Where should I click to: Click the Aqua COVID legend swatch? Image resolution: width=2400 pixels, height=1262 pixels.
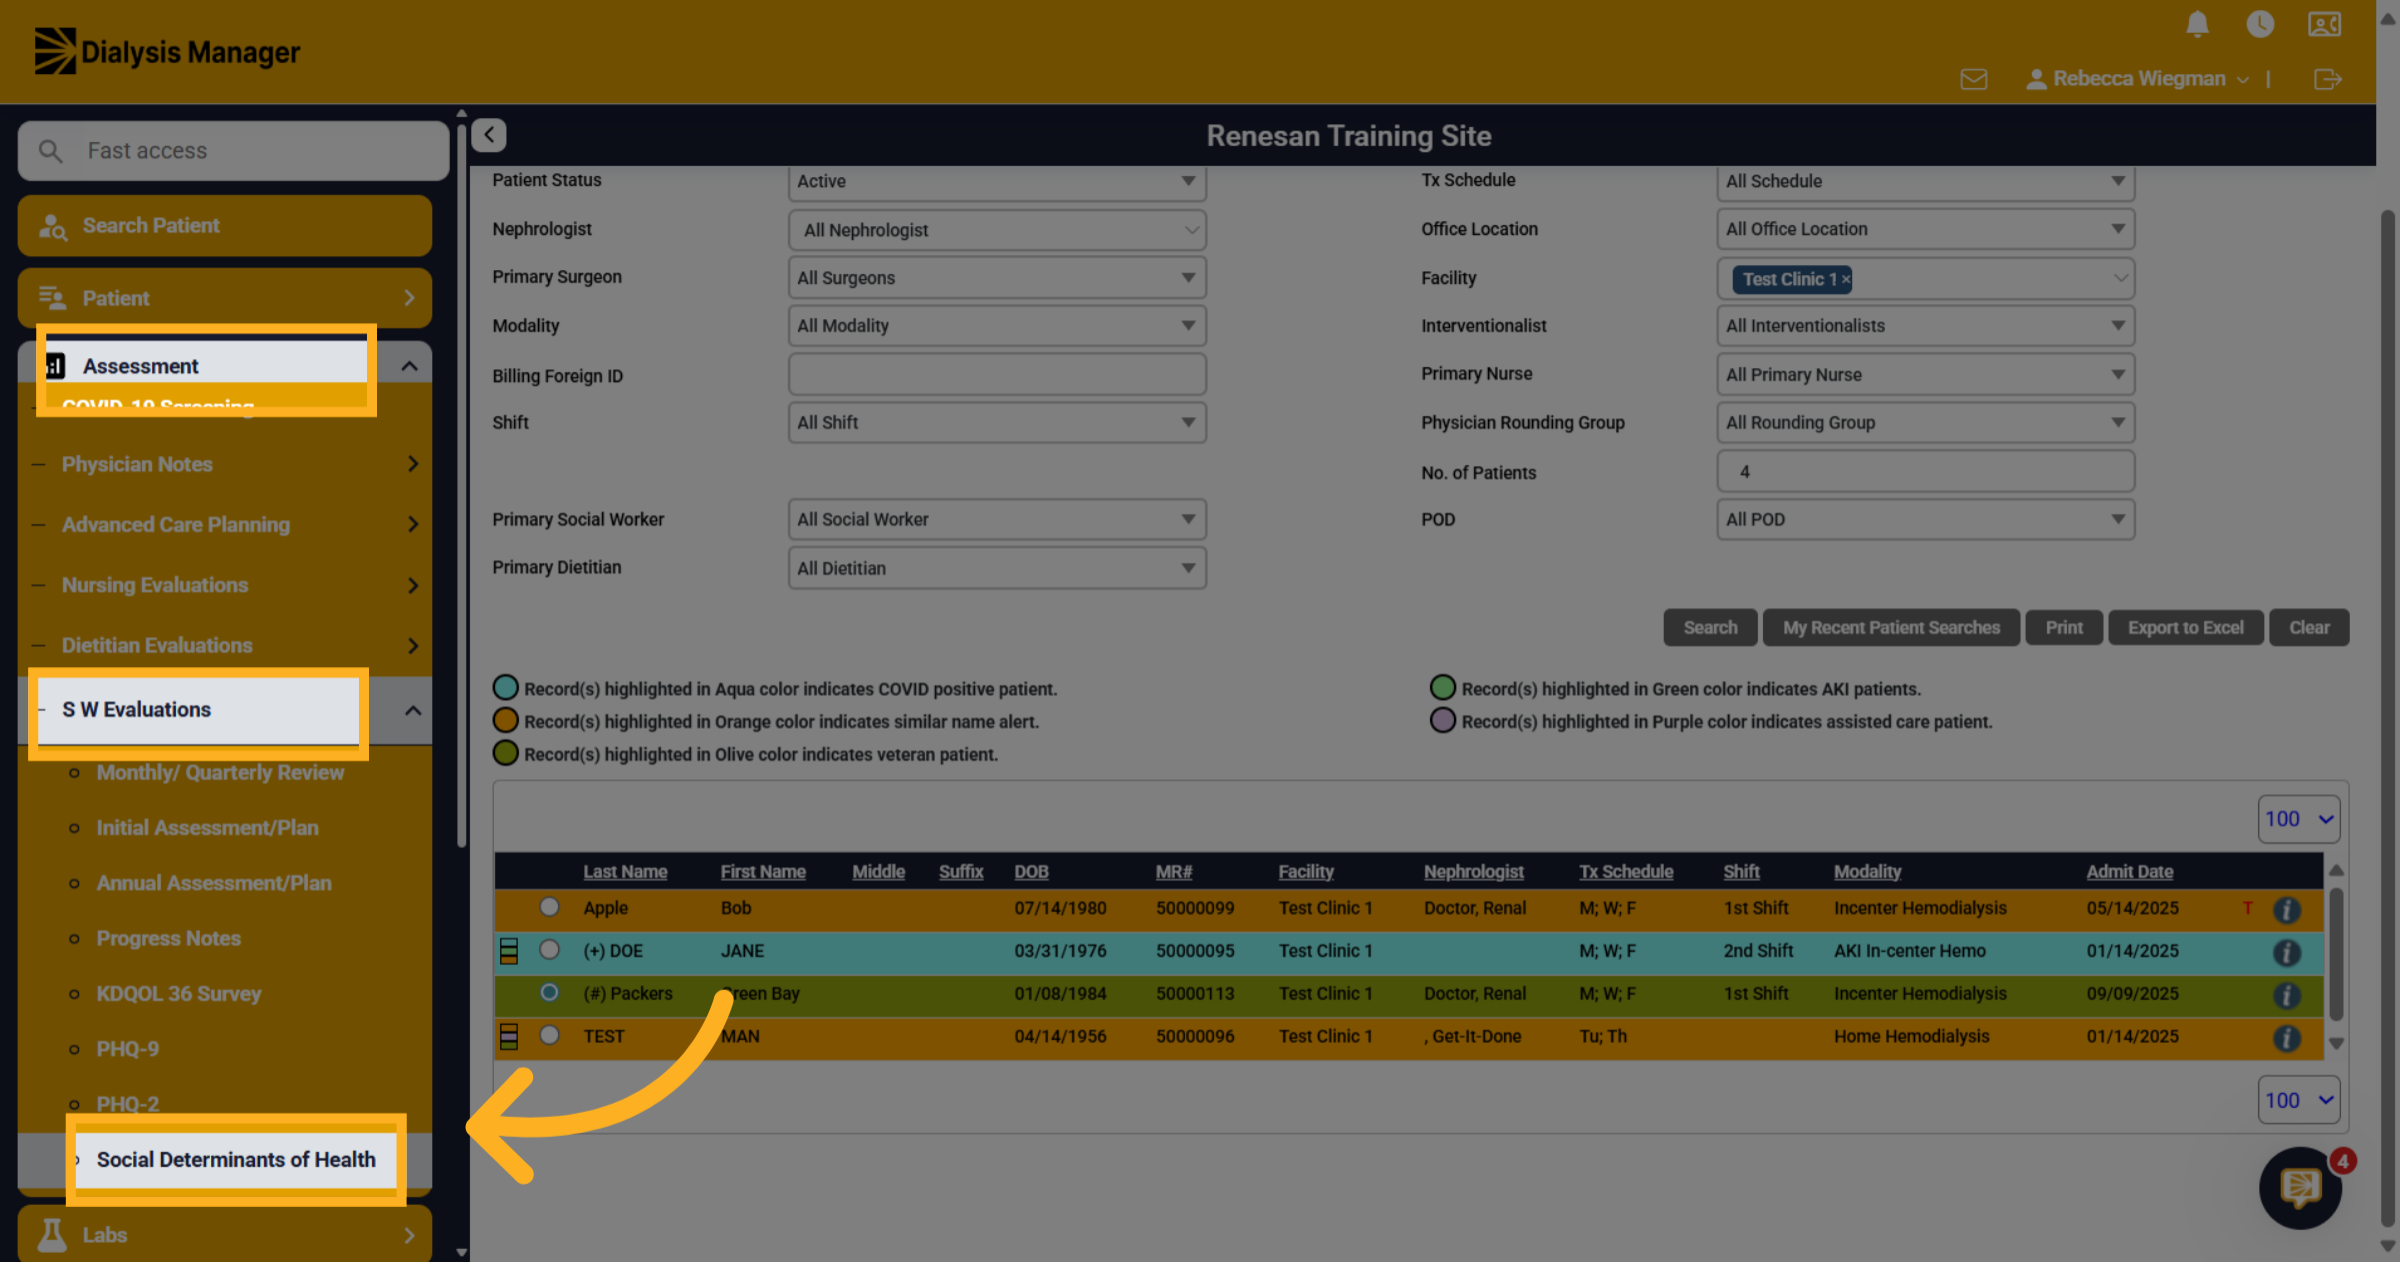(x=506, y=688)
